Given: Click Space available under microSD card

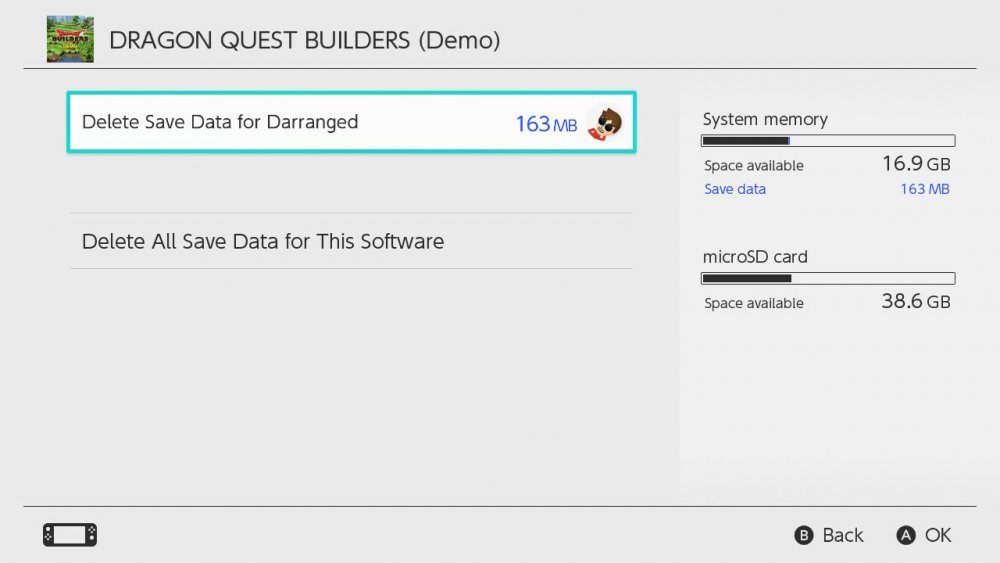Looking at the screenshot, I should point(754,303).
